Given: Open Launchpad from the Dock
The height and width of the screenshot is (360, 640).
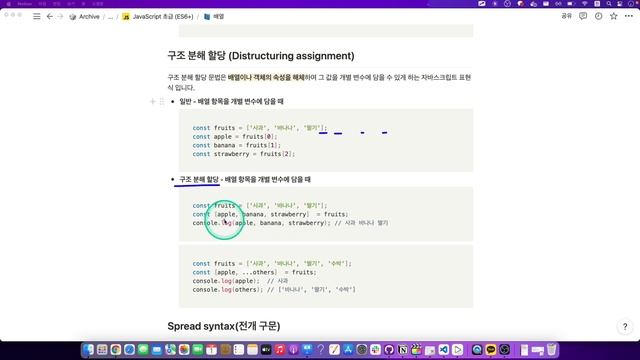Looking at the screenshot, I should (x=102, y=350).
